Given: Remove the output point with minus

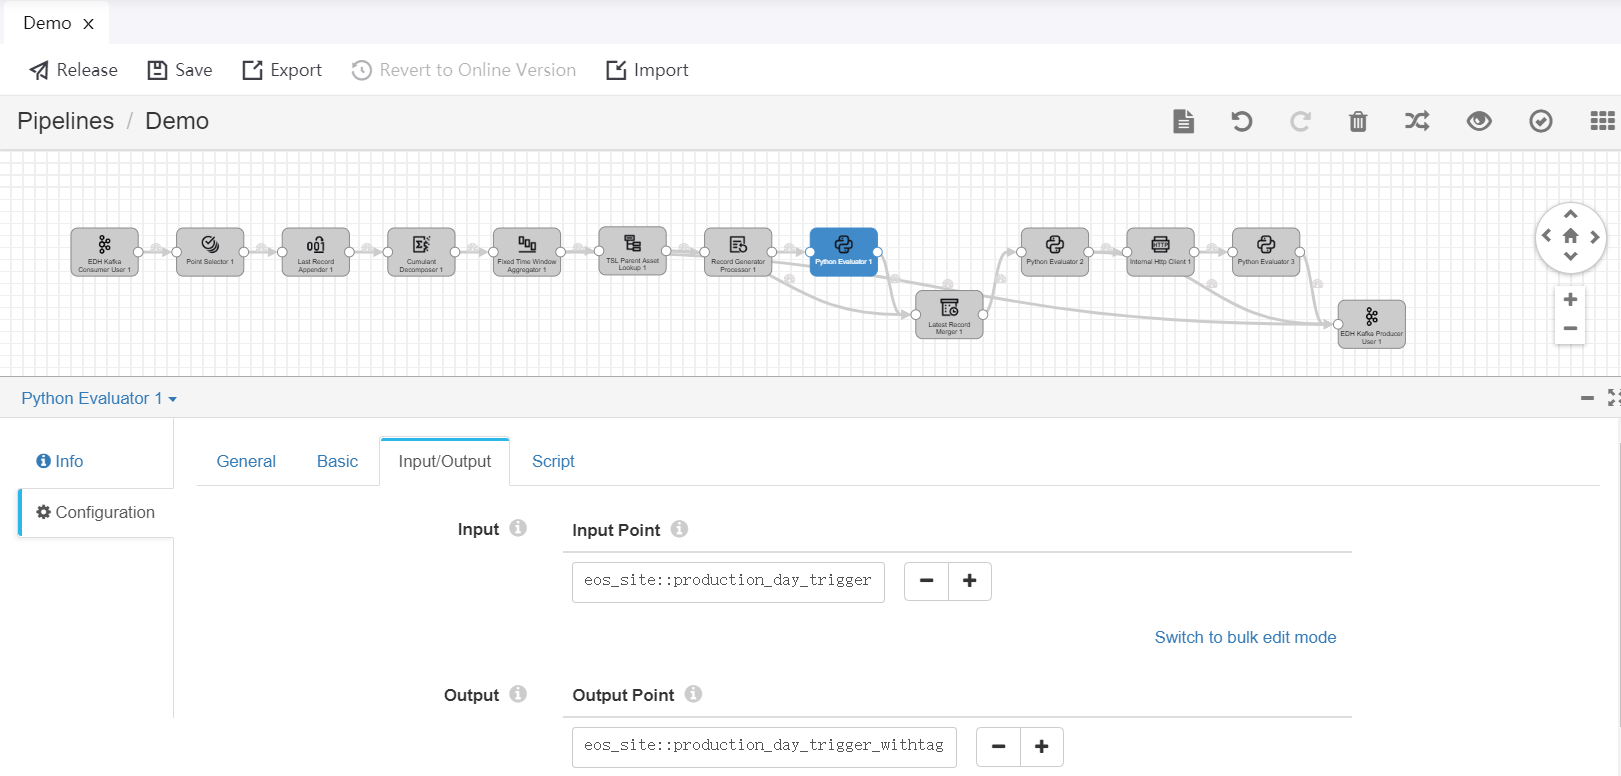Looking at the screenshot, I should 998,747.
